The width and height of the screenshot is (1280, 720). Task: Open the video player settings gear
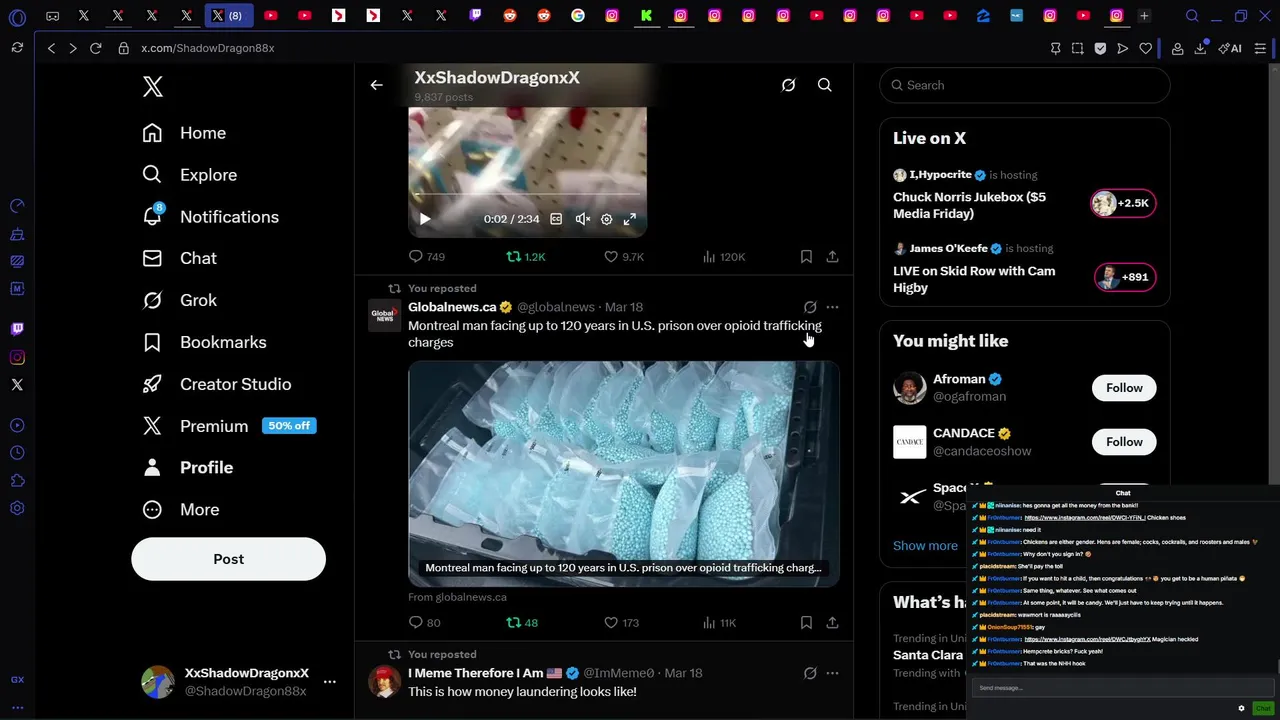[606, 219]
